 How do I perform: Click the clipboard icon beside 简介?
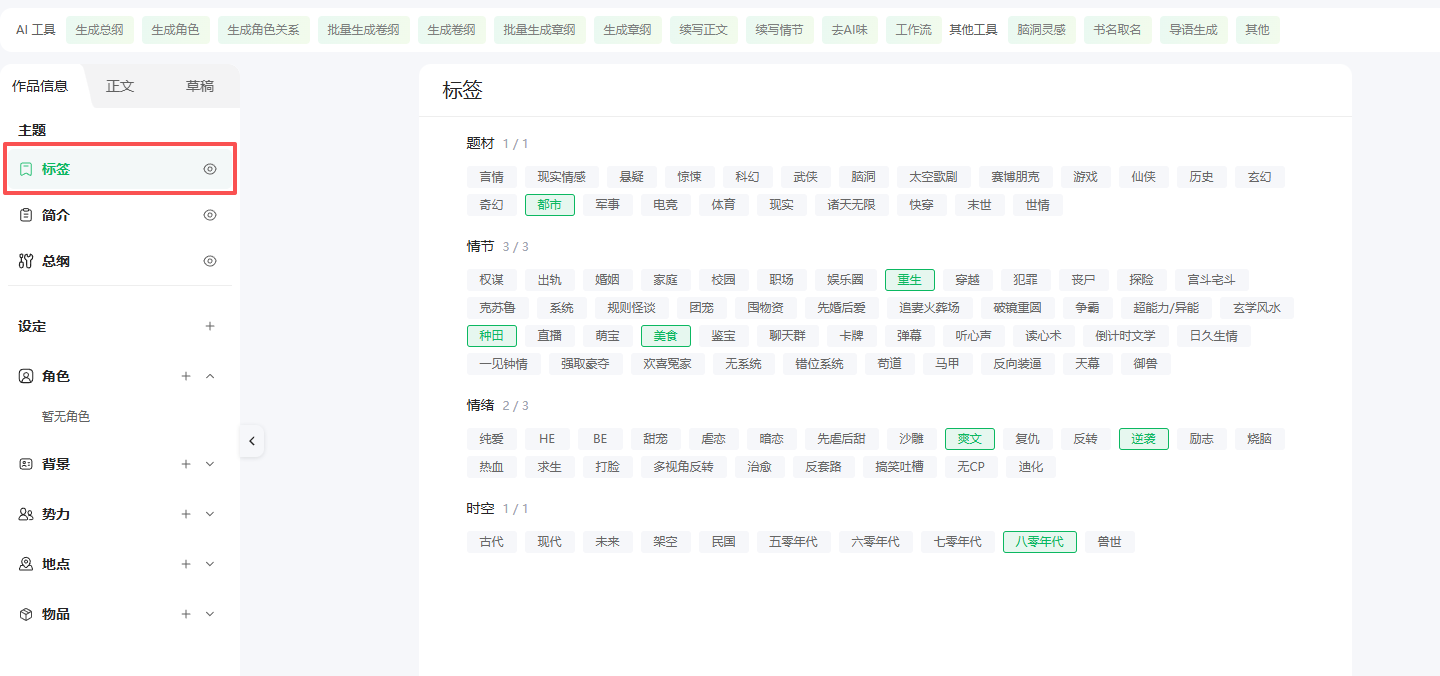tap(26, 215)
